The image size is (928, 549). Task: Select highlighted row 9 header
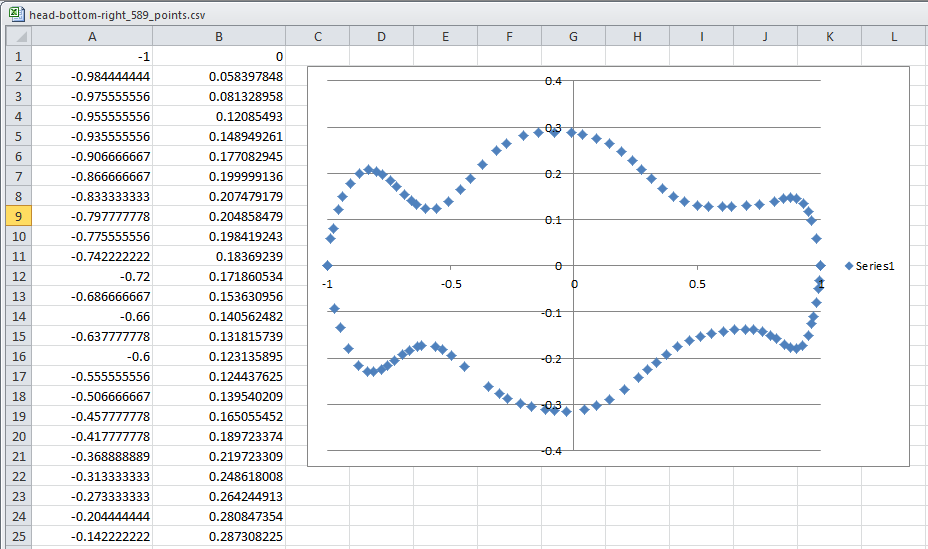[19, 216]
